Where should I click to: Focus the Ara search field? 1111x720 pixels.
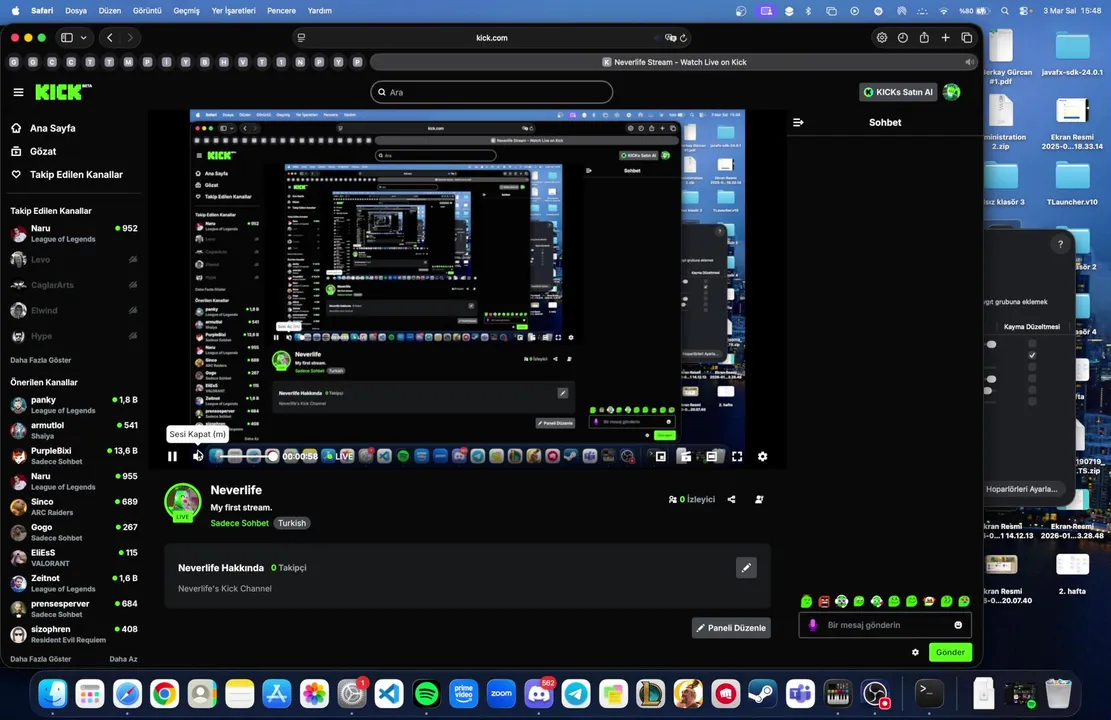(x=491, y=92)
